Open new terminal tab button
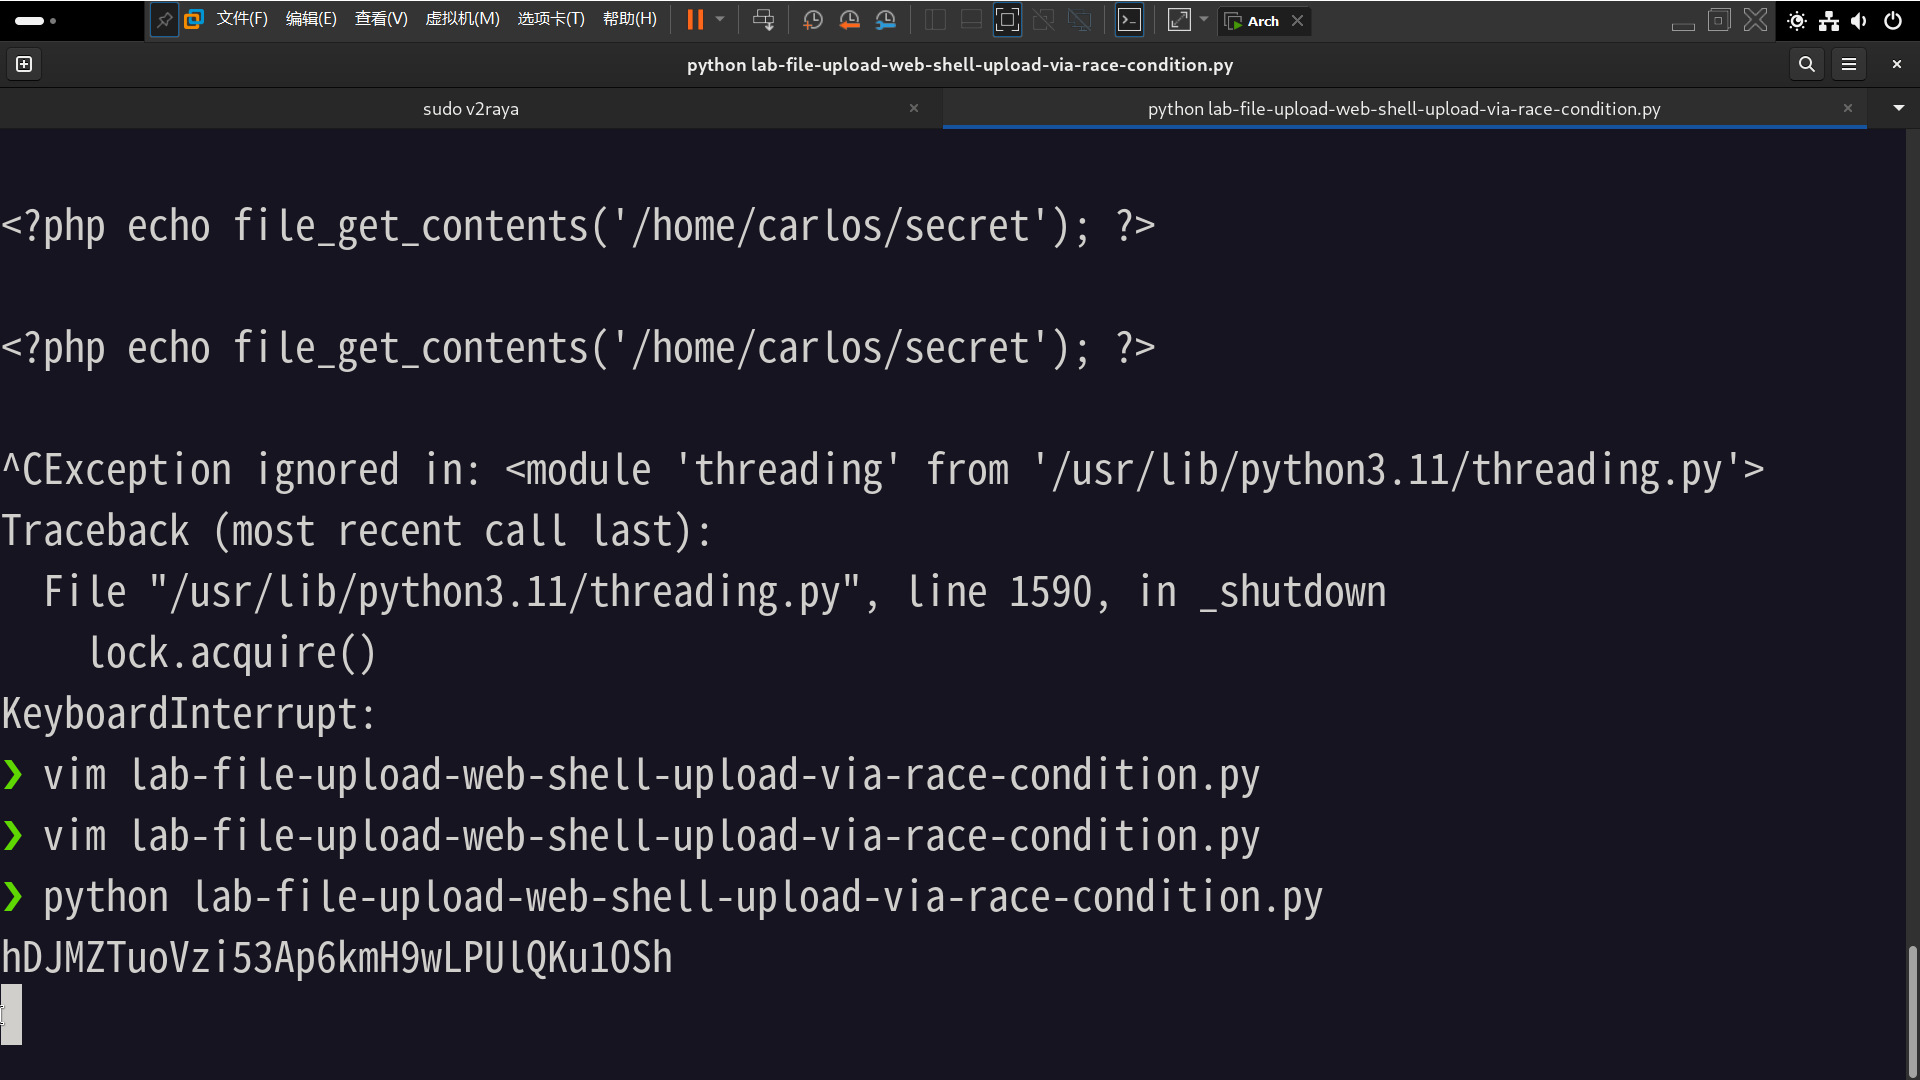Image resolution: width=1920 pixels, height=1080 pixels. (24, 64)
